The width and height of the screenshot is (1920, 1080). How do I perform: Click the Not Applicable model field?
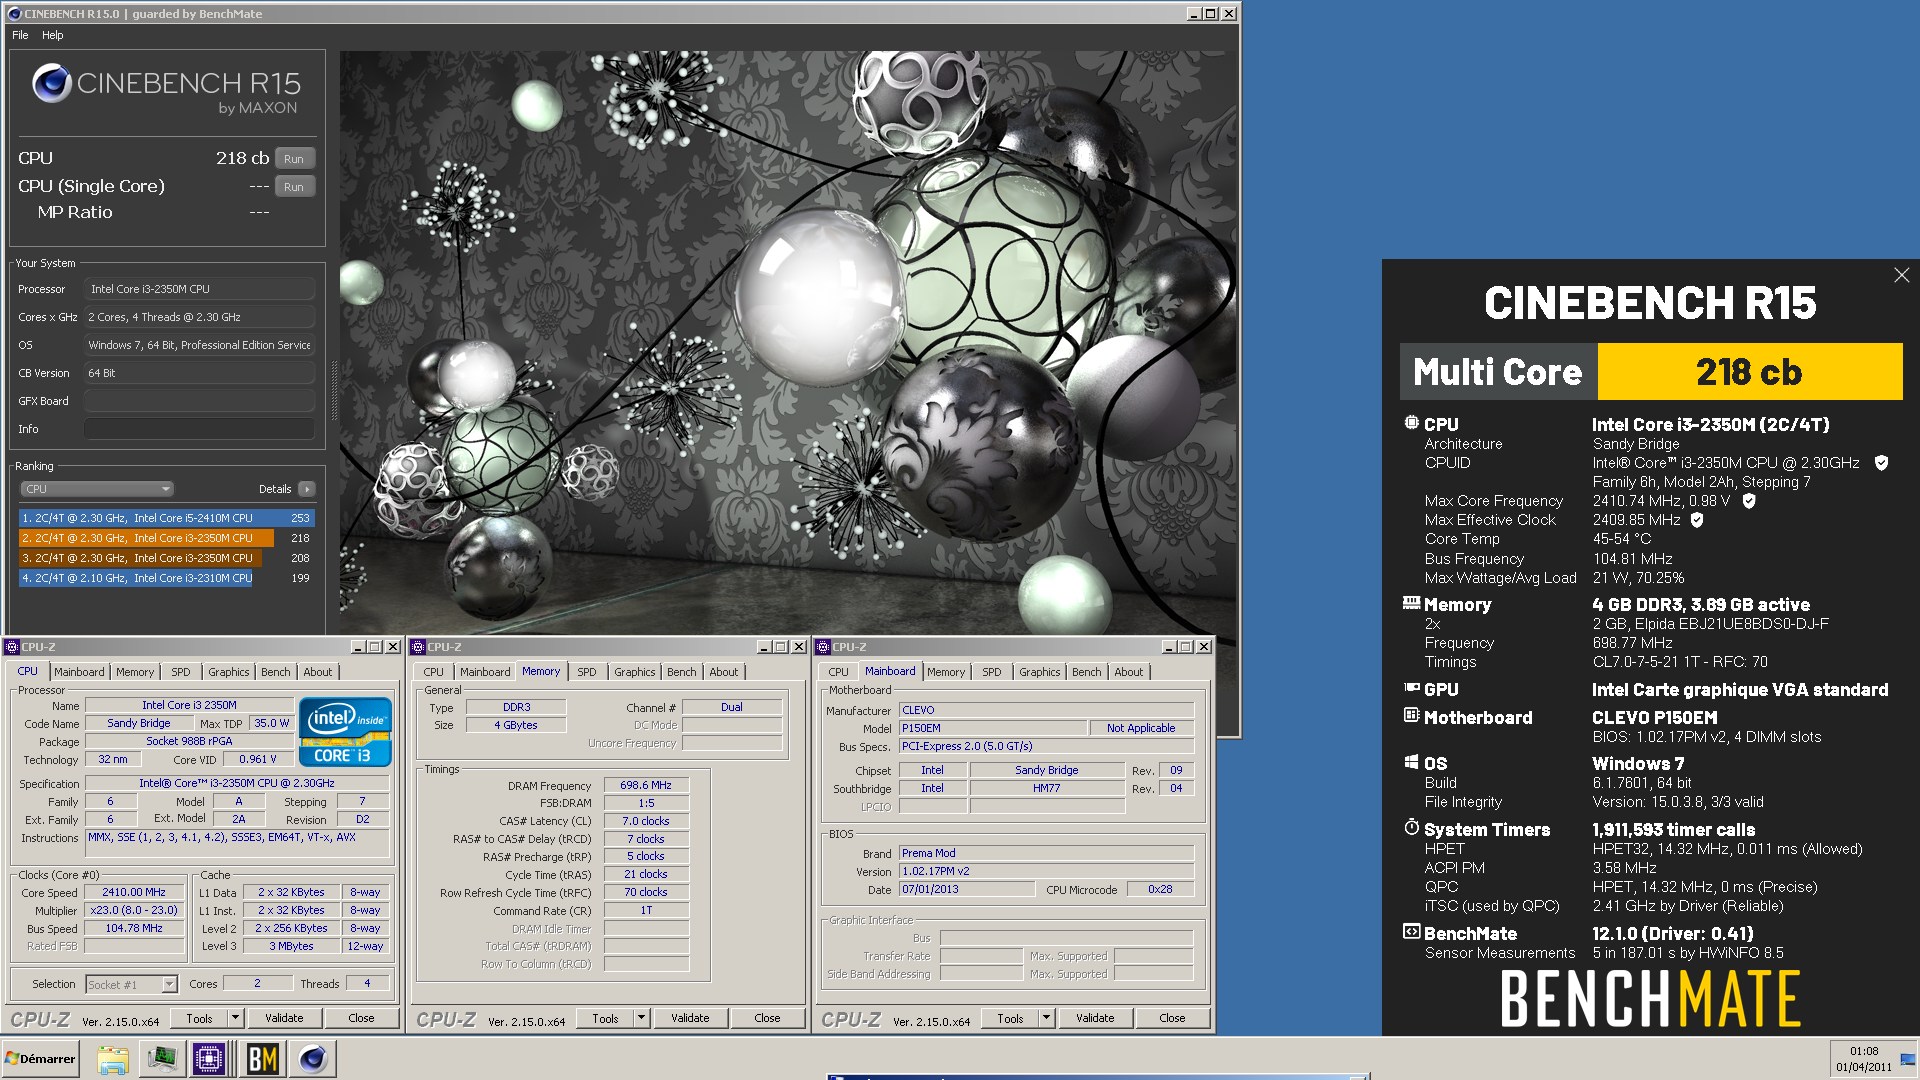(x=1141, y=728)
